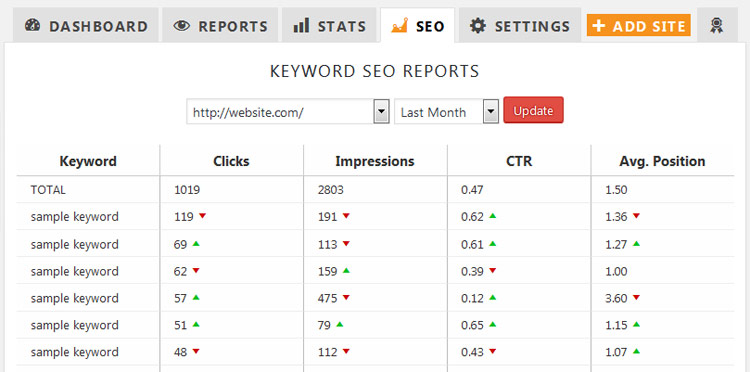750x372 pixels.
Task: Click the orange chart icon on SEO tab
Action: [399, 25]
